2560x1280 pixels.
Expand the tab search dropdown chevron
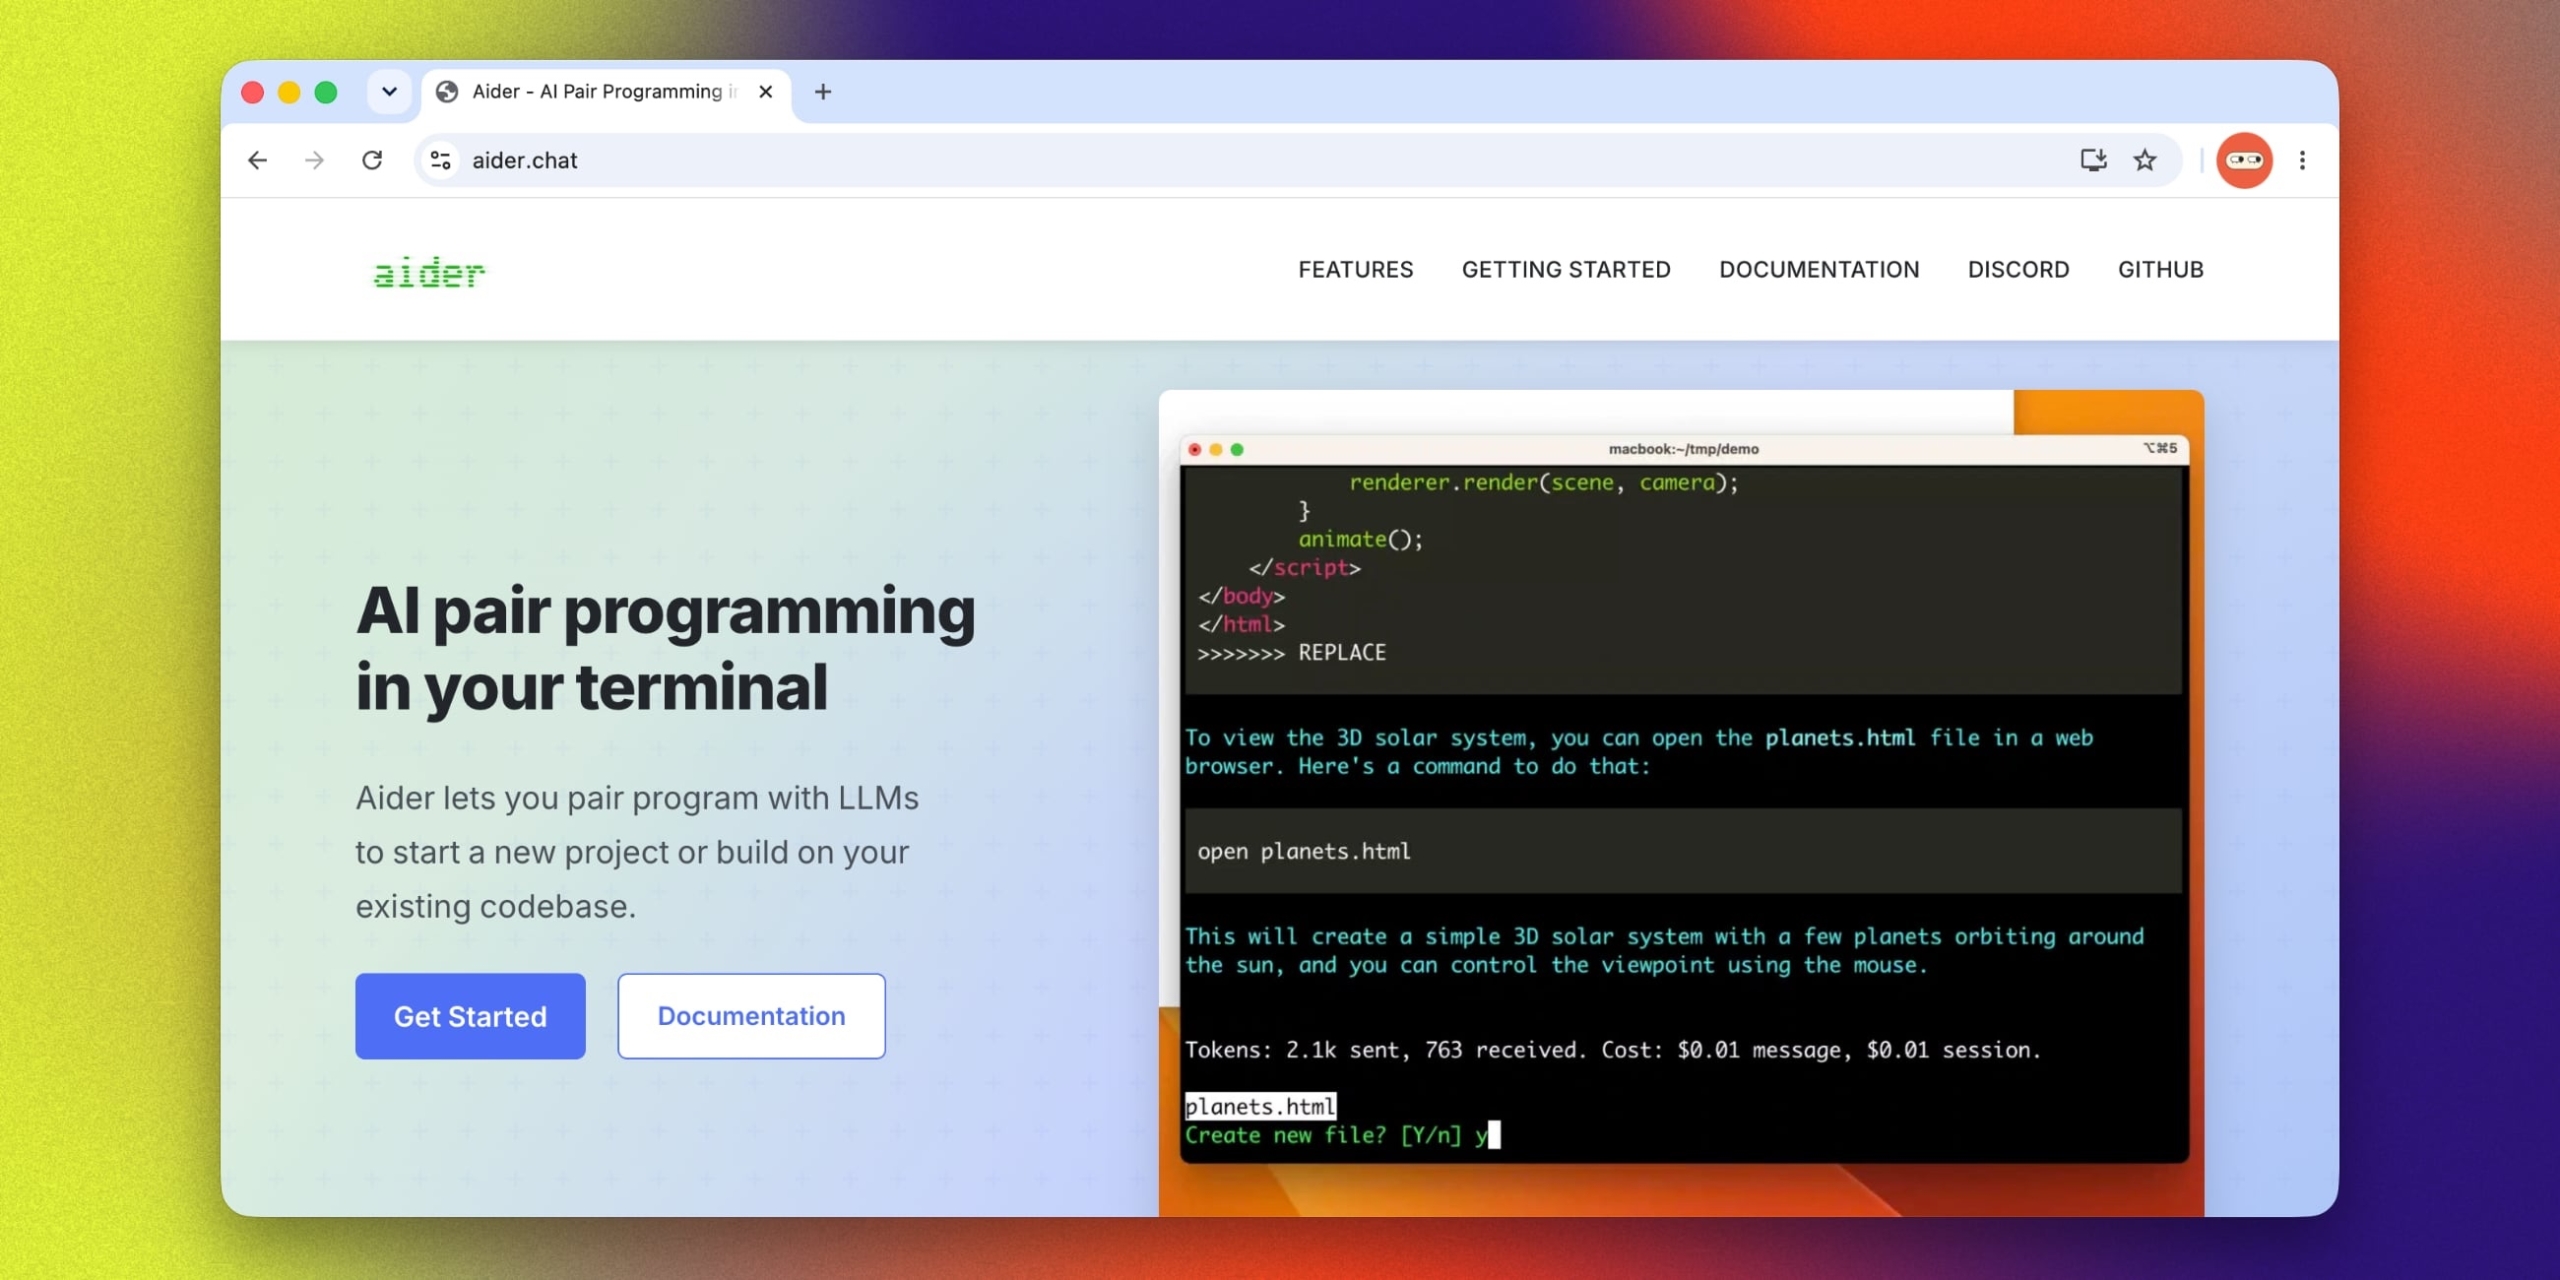click(389, 92)
